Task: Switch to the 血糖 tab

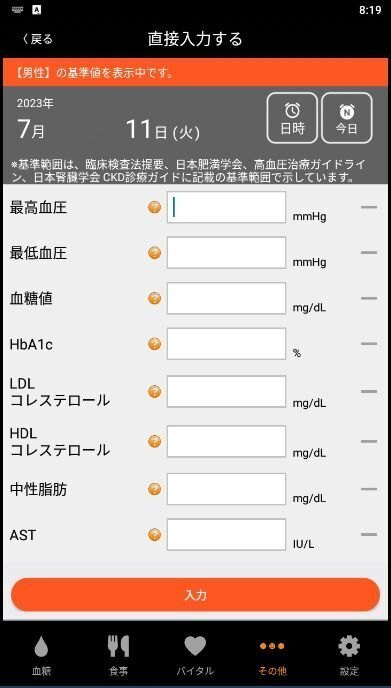Action: pos(41,656)
